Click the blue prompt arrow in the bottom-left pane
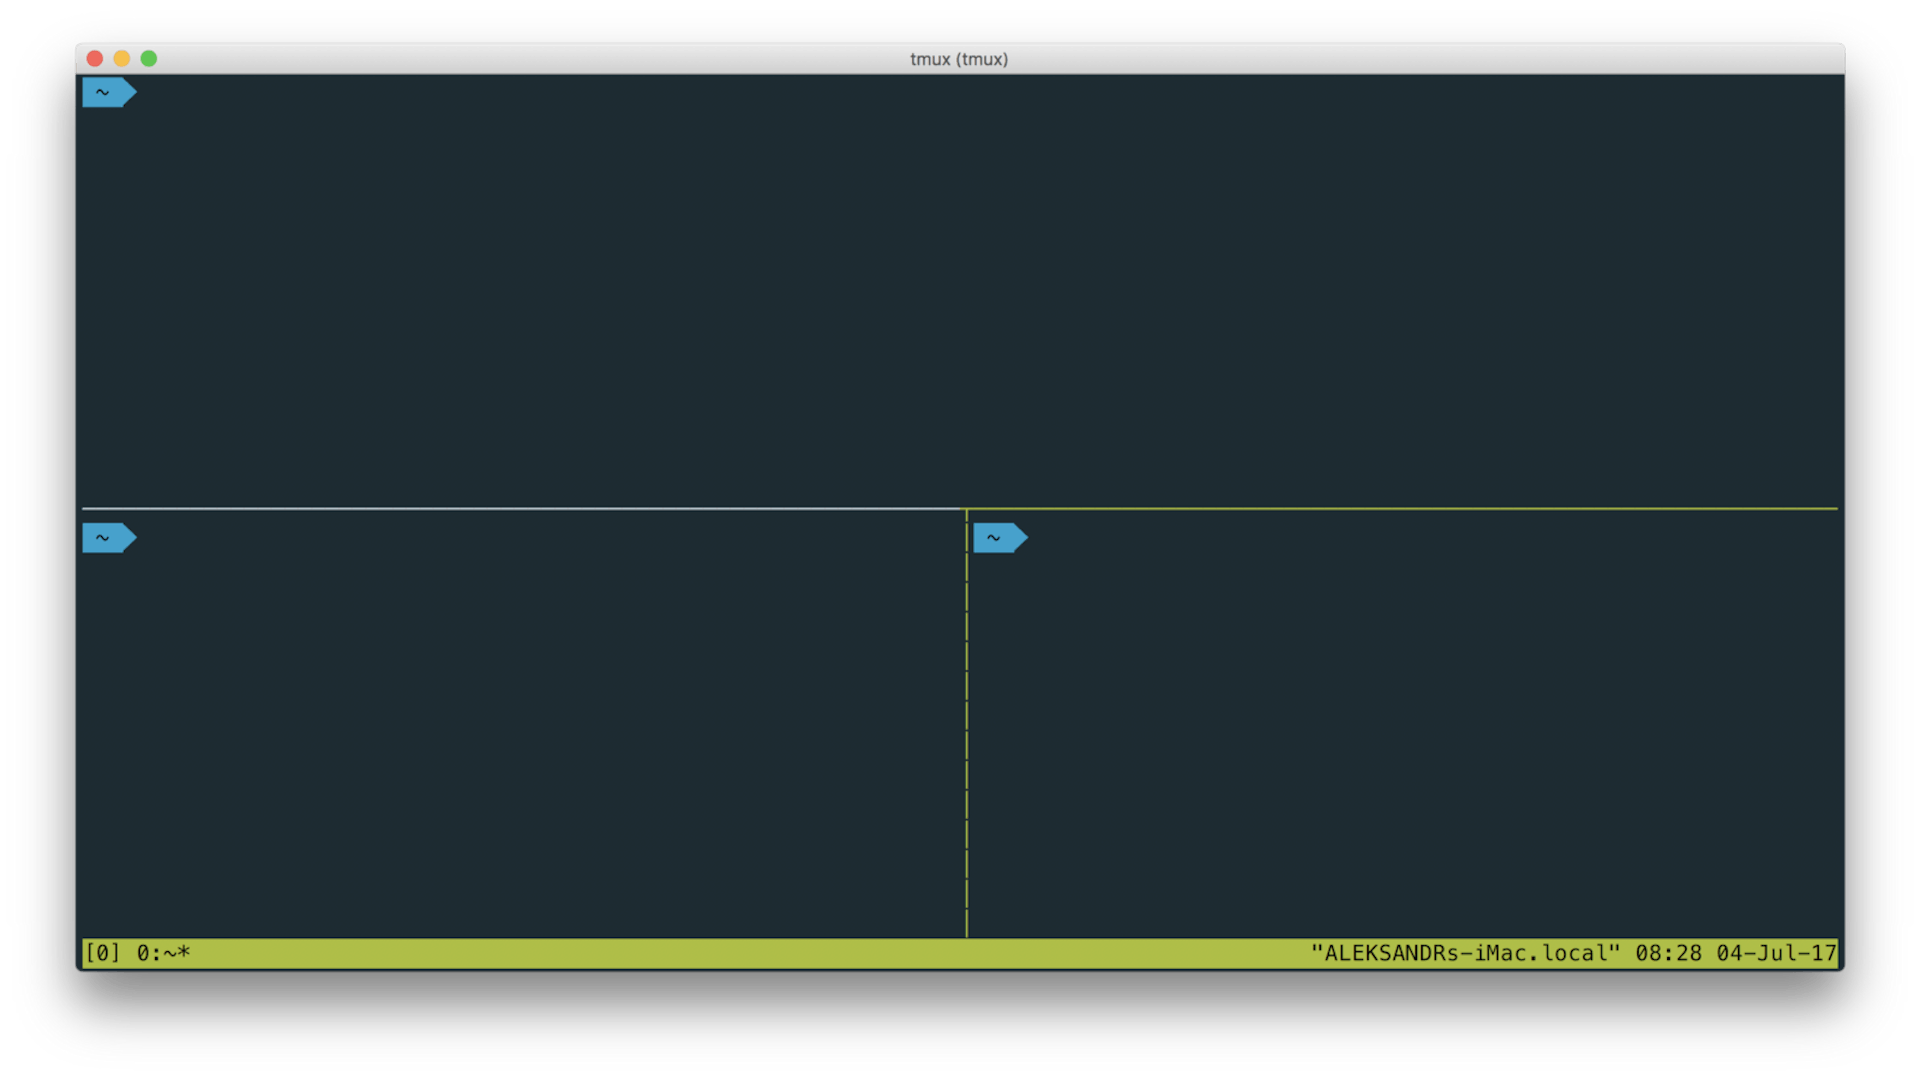This screenshot has width=1920, height=1079. click(x=109, y=537)
